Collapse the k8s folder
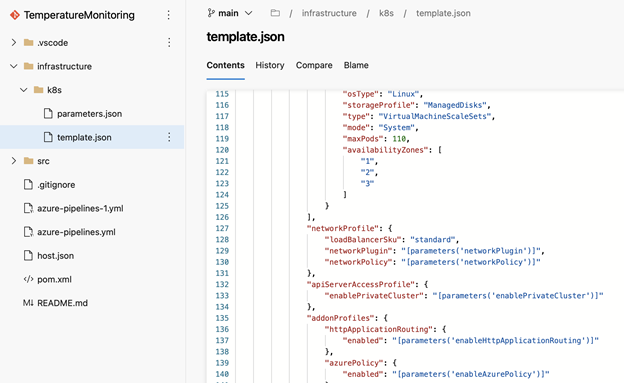624x383 pixels. pyautogui.click(x=24, y=90)
